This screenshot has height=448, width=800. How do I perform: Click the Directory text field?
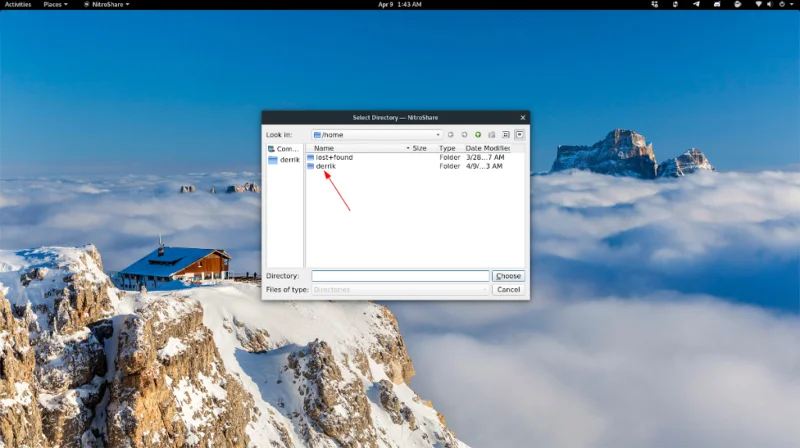[400, 276]
